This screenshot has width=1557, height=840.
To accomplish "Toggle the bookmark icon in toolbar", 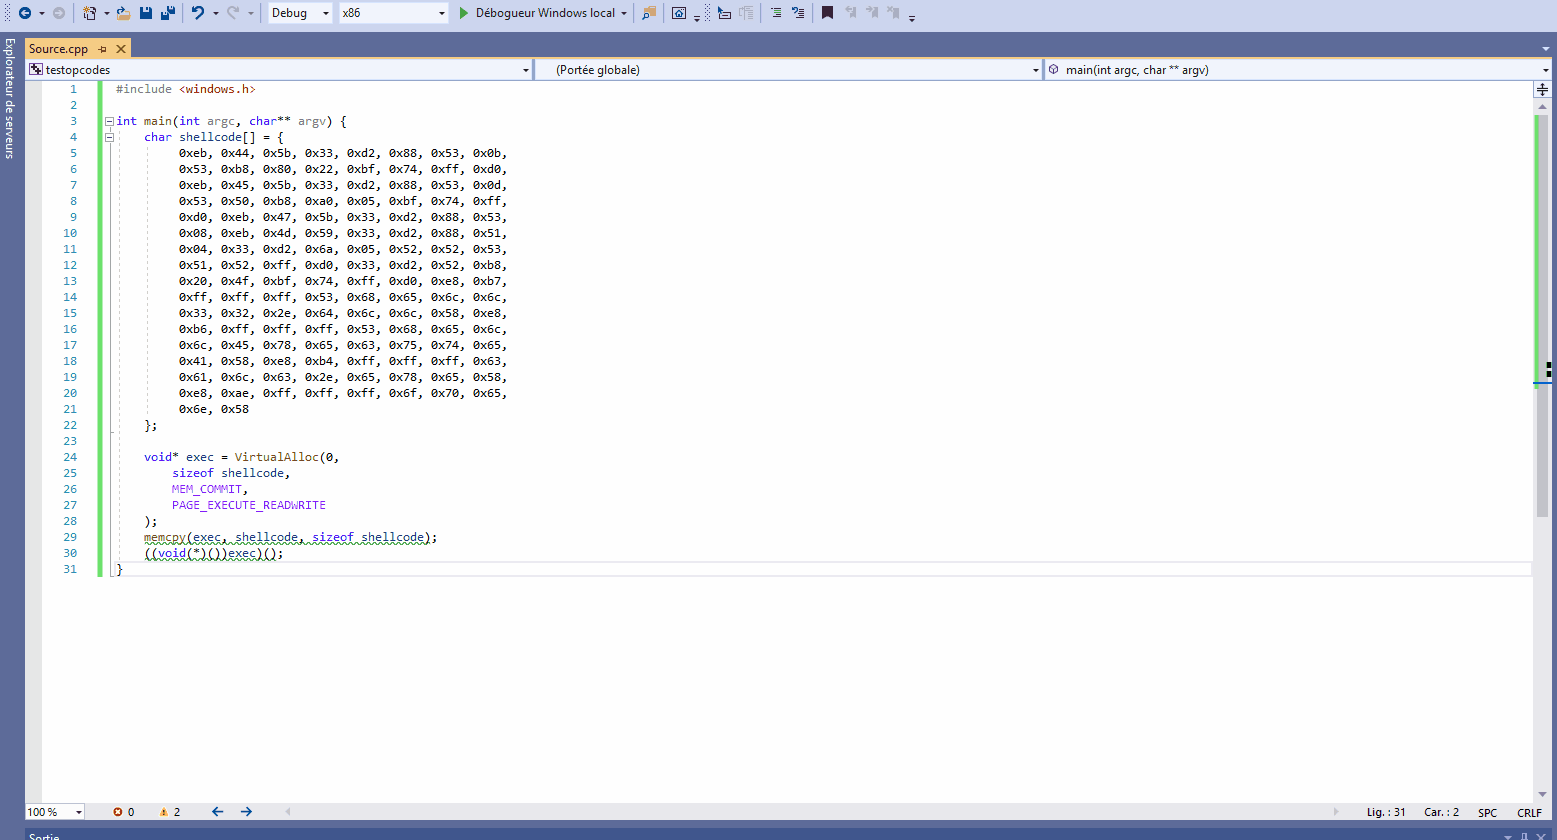I will 827,13.
